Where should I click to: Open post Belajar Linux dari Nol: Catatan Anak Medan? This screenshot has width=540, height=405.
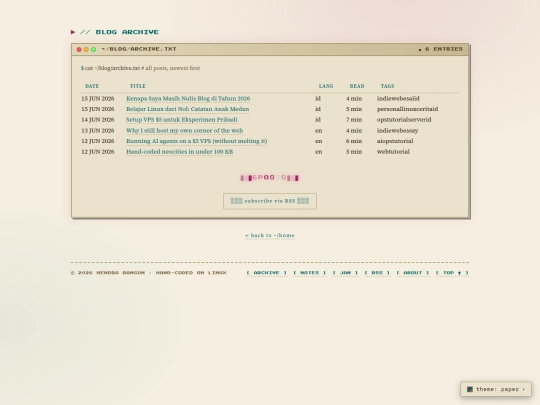pyautogui.click(x=187, y=109)
